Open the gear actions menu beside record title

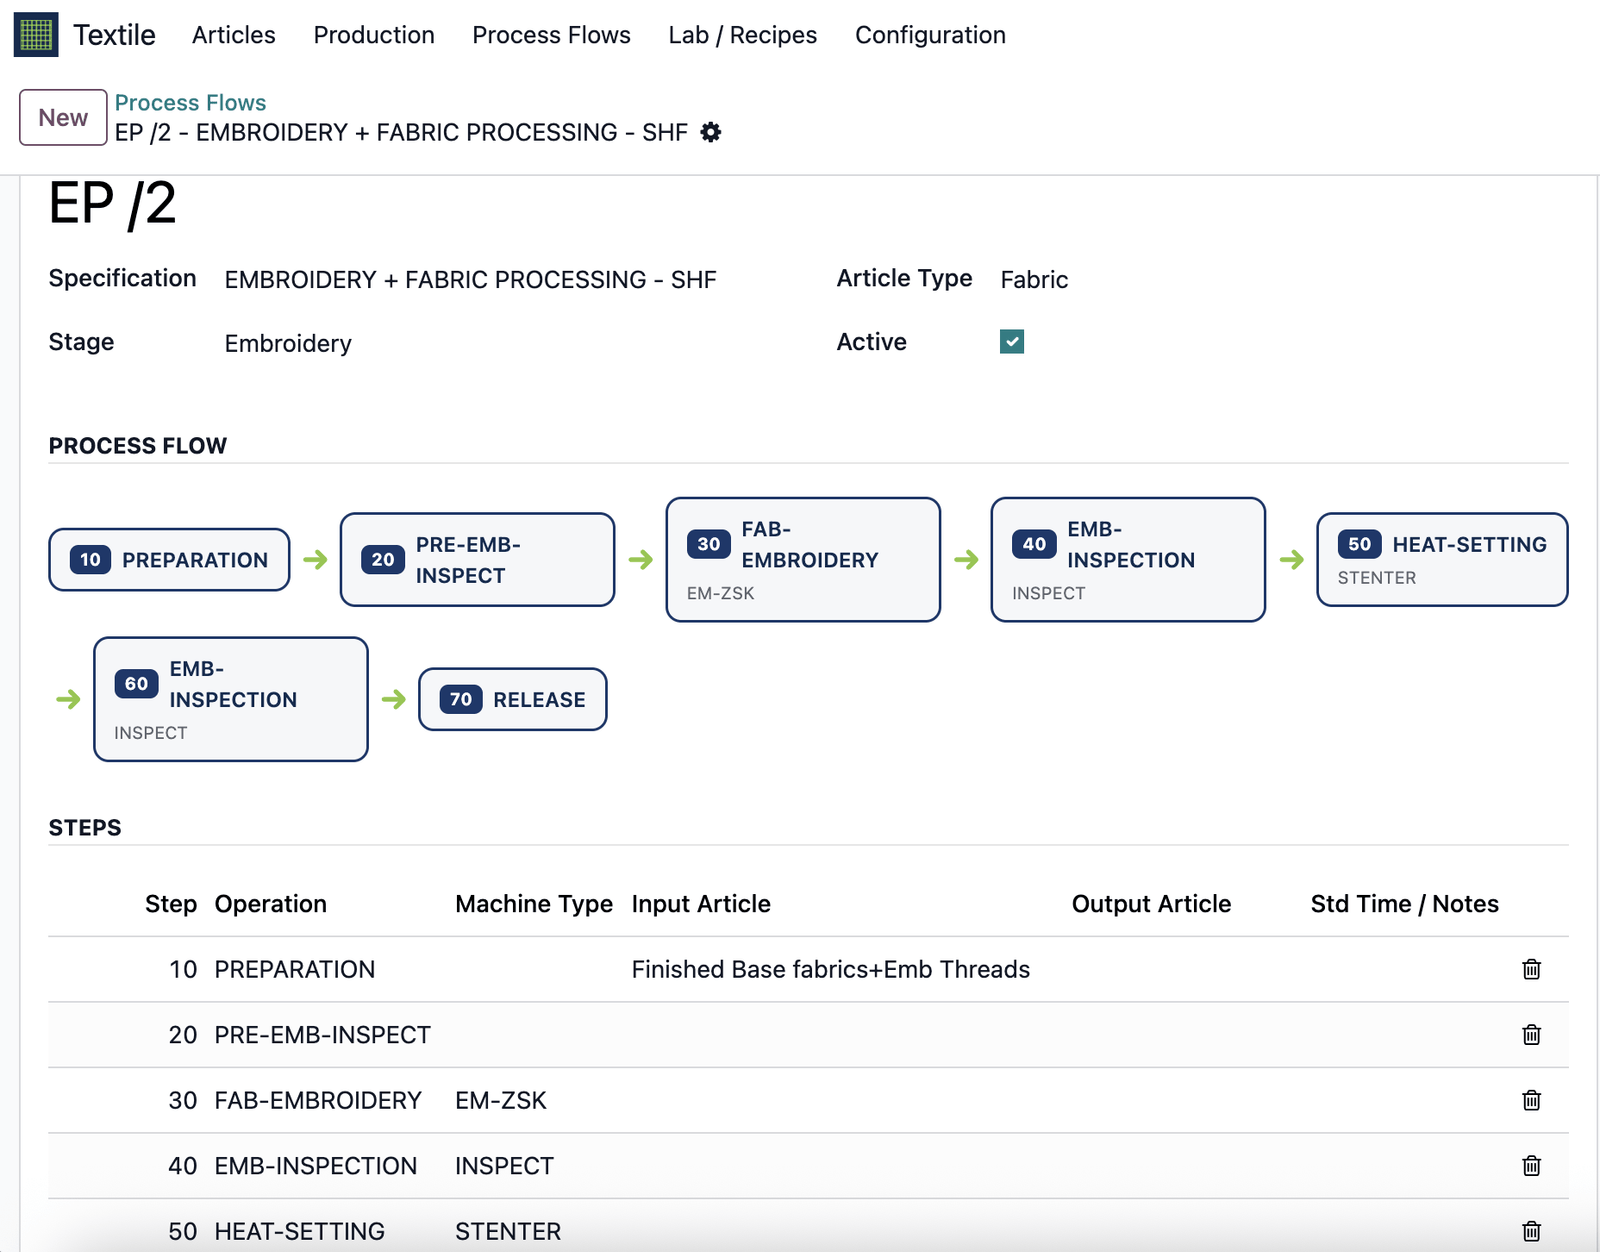pyautogui.click(x=710, y=132)
